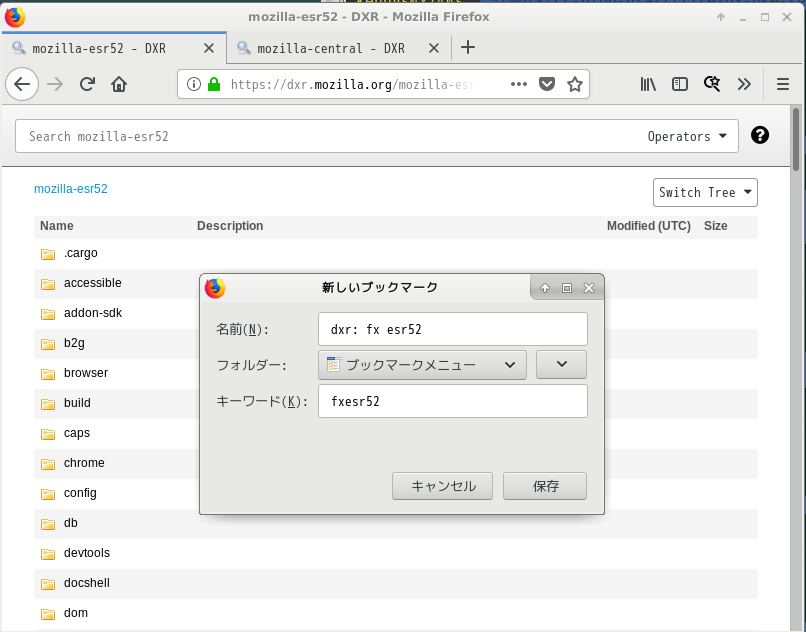Switch to the mozilla-central - DXR tab

click(330, 48)
